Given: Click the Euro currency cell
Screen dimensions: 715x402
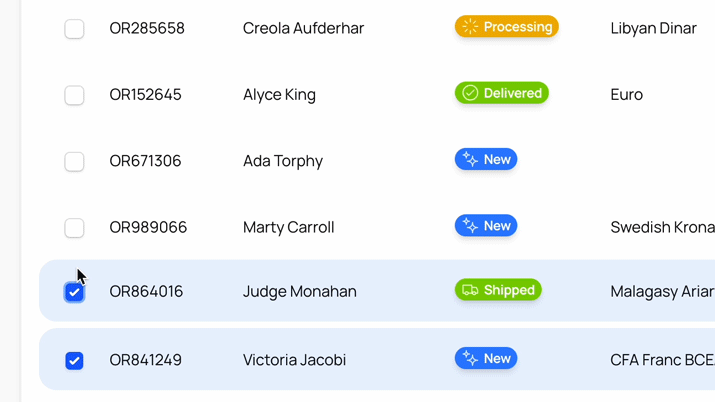Looking at the screenshot, I should 627,95.
